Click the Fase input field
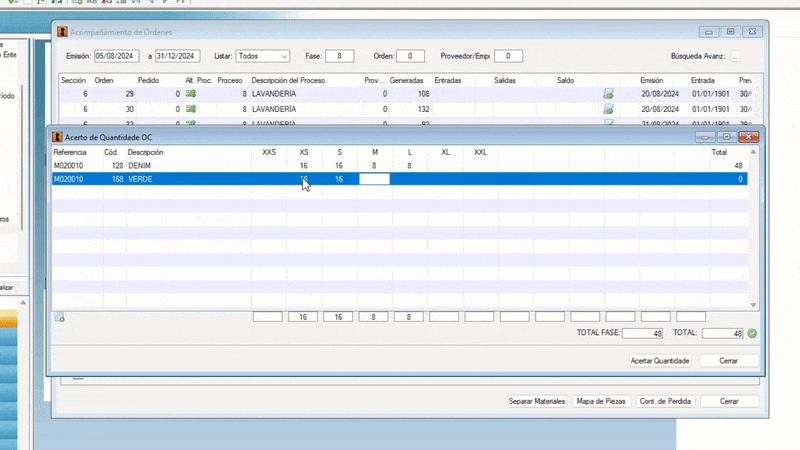 tap(339, 56)
